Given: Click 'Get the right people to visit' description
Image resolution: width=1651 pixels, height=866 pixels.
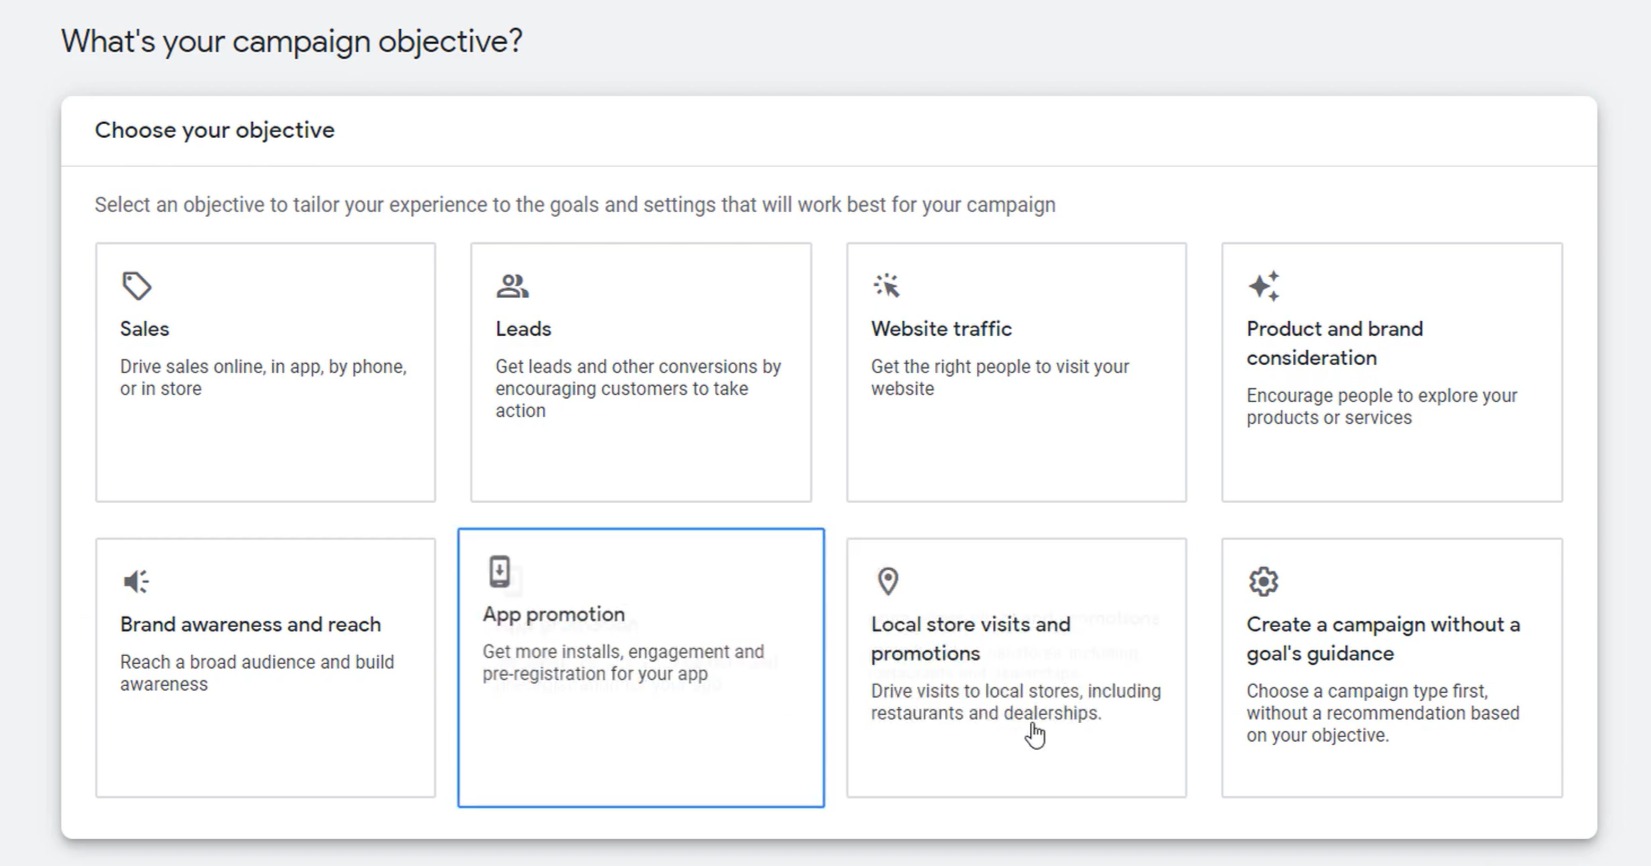Looking at the screenshot, I should (1000, 378).
